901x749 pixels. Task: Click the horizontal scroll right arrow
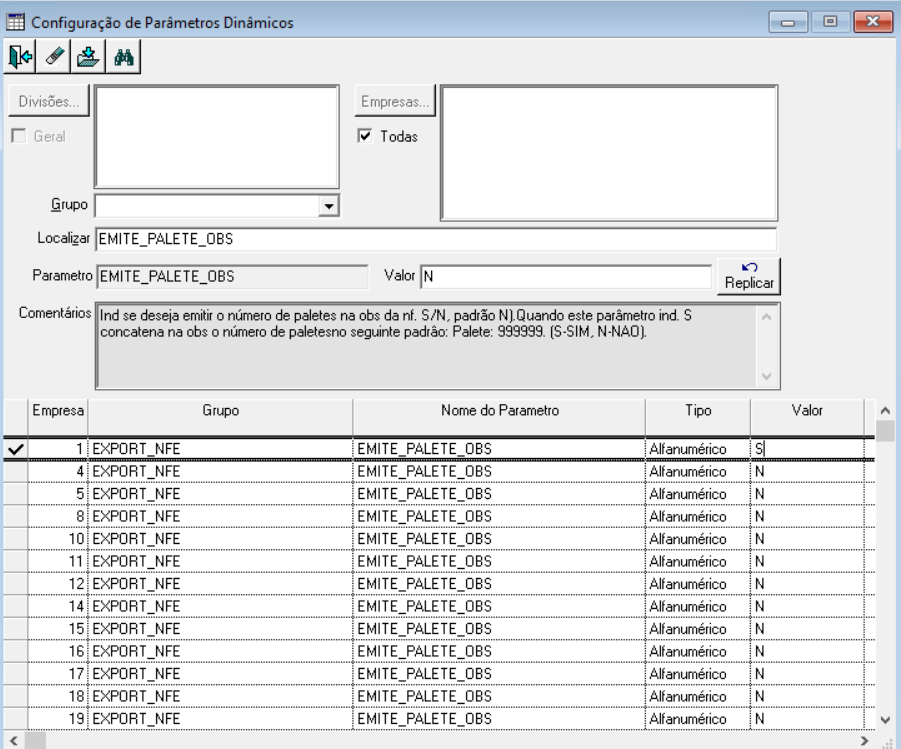pyautogui.click(x=864, y=740)
